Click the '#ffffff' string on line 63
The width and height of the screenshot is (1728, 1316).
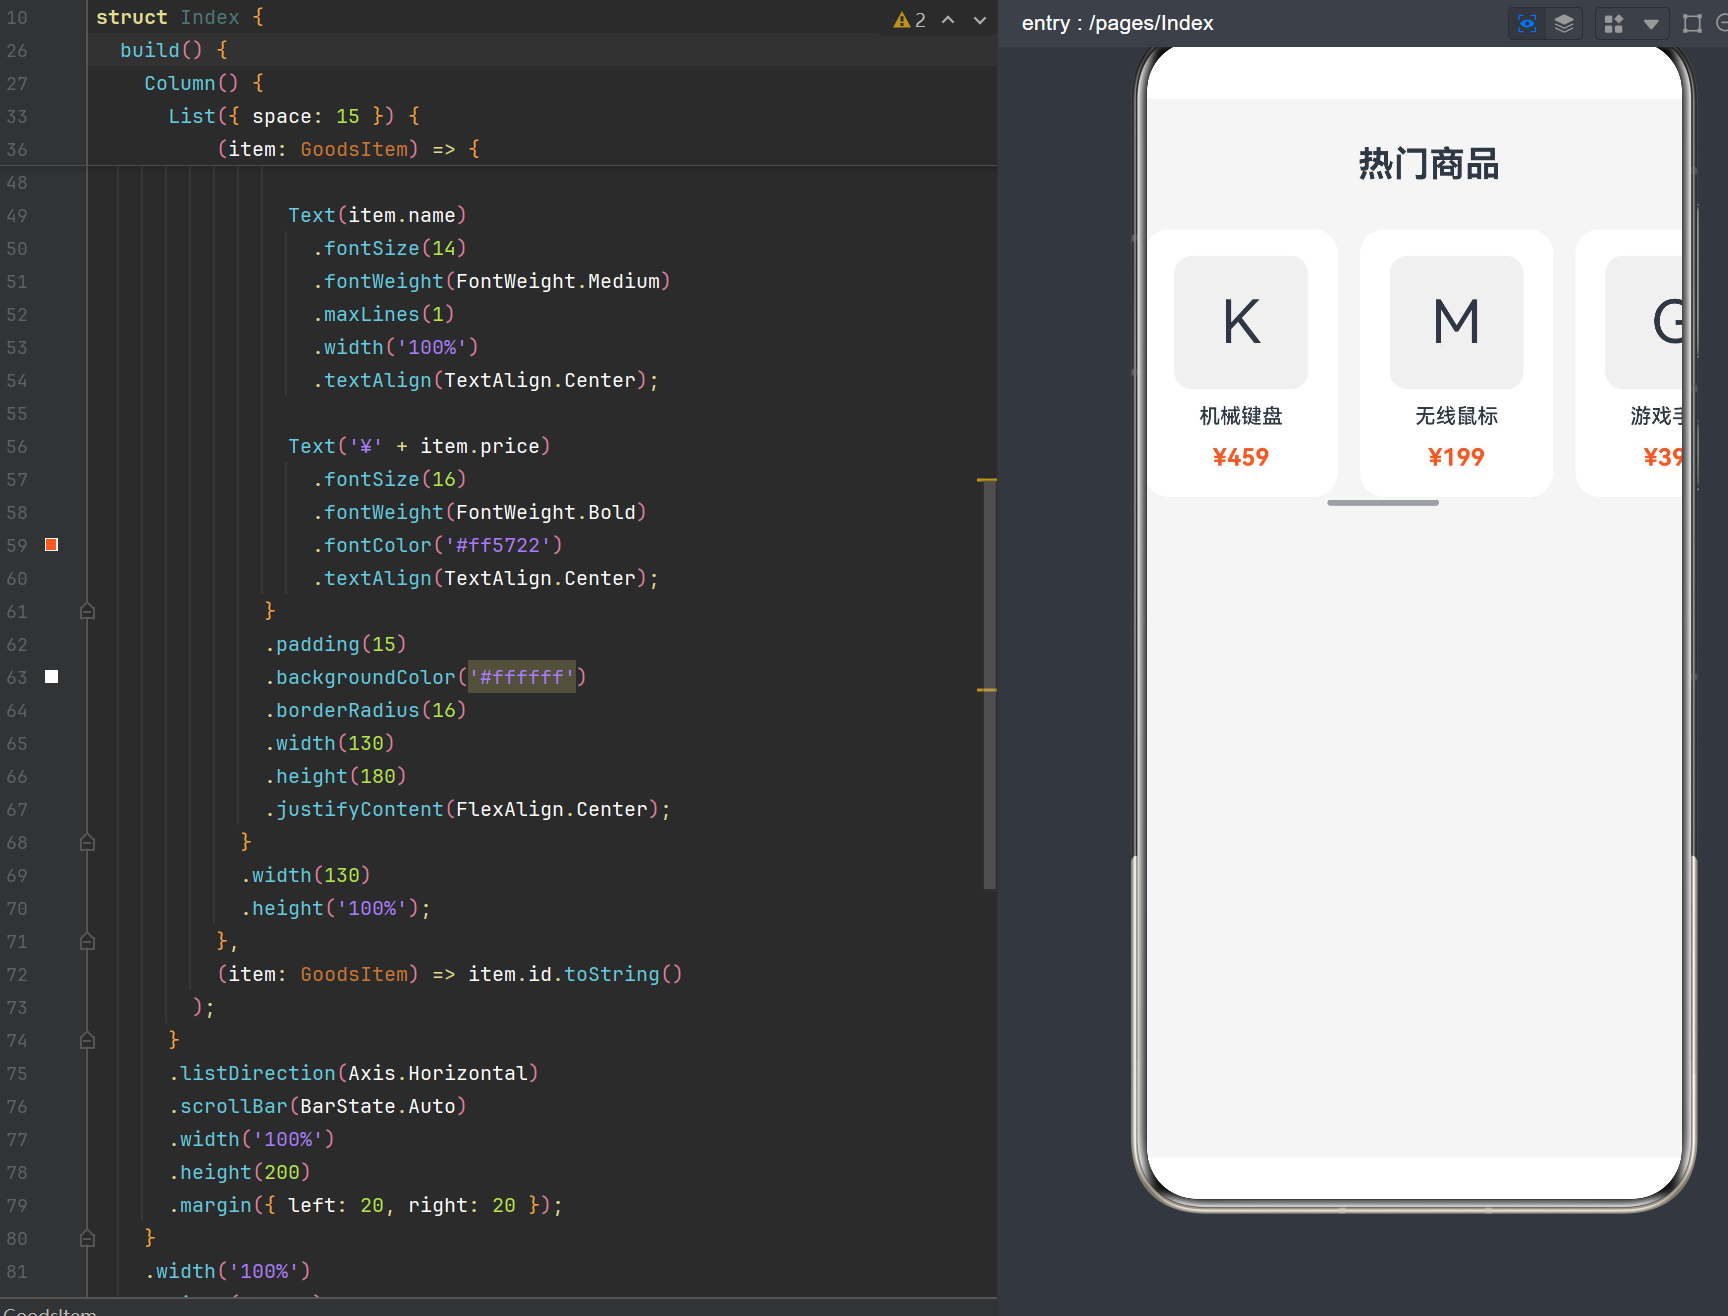[522, 677]
